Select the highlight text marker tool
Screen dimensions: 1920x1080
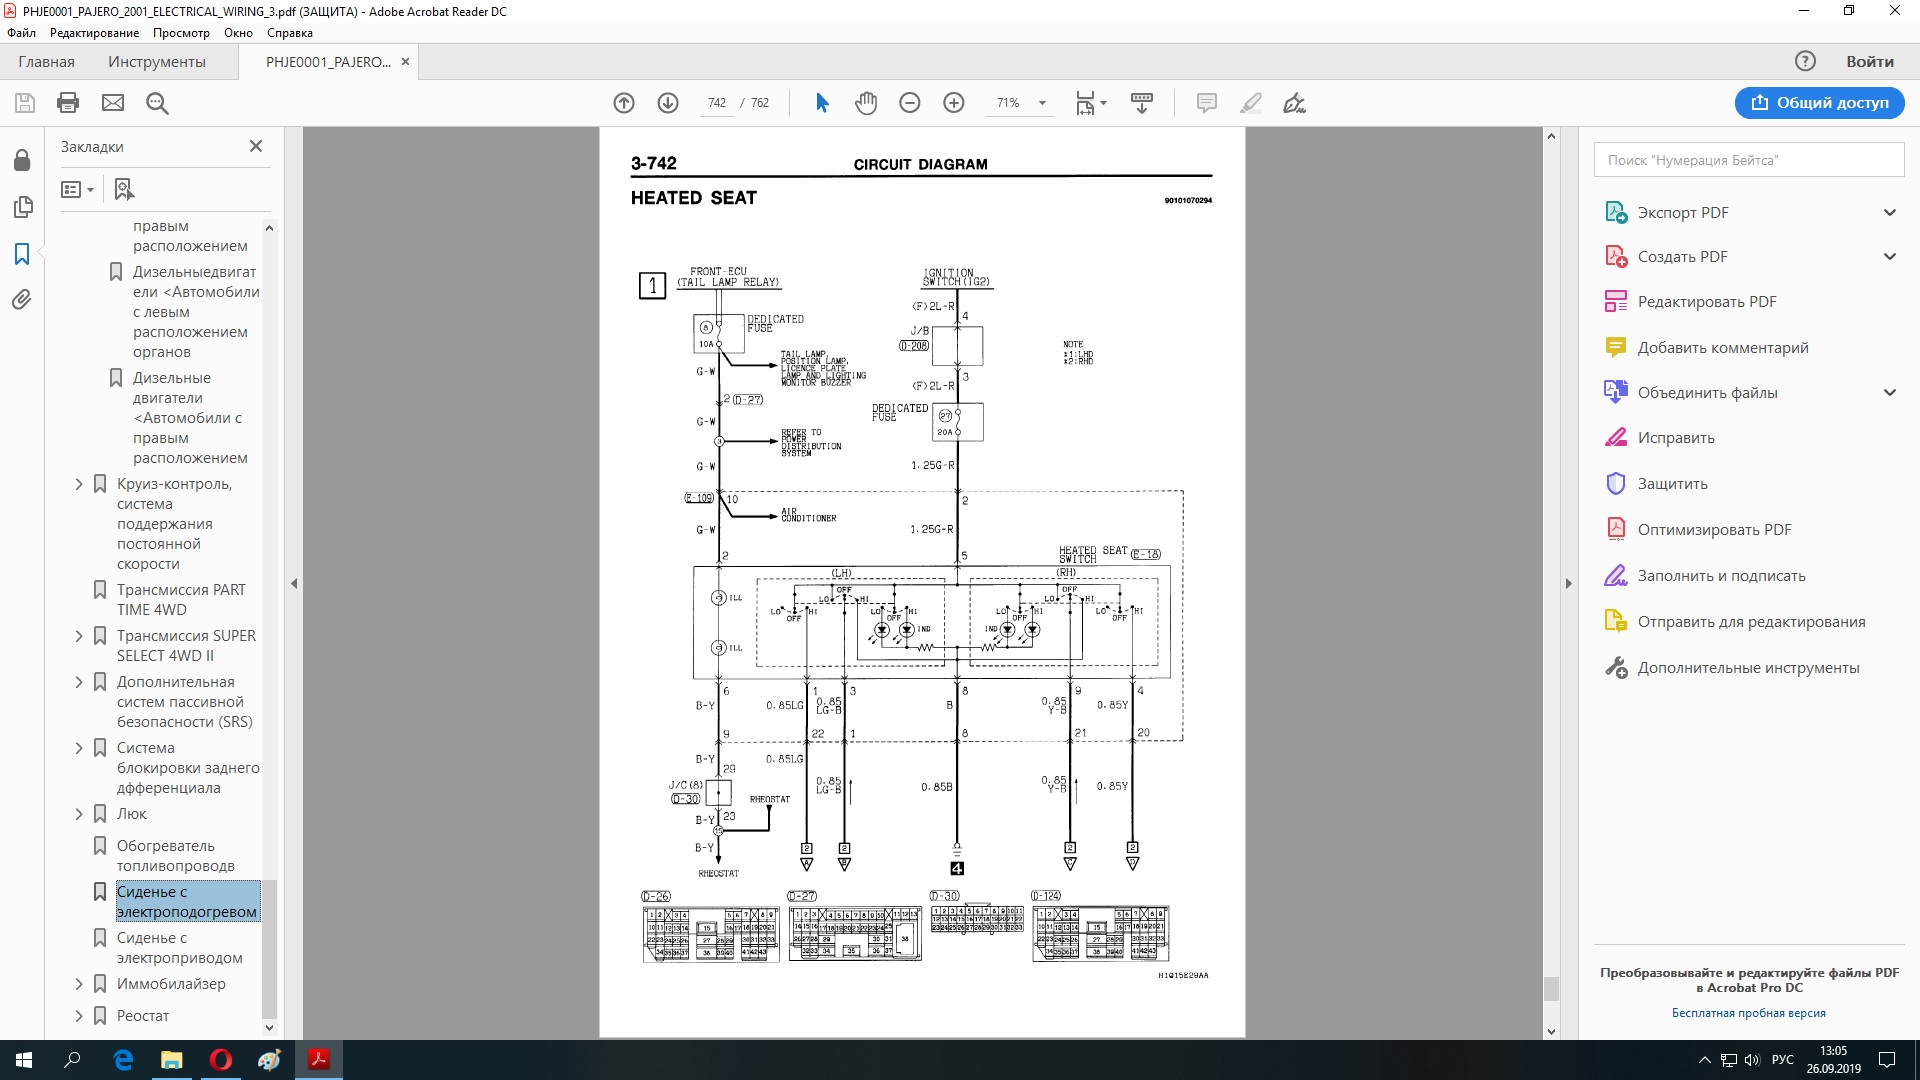coord(1250,103)
